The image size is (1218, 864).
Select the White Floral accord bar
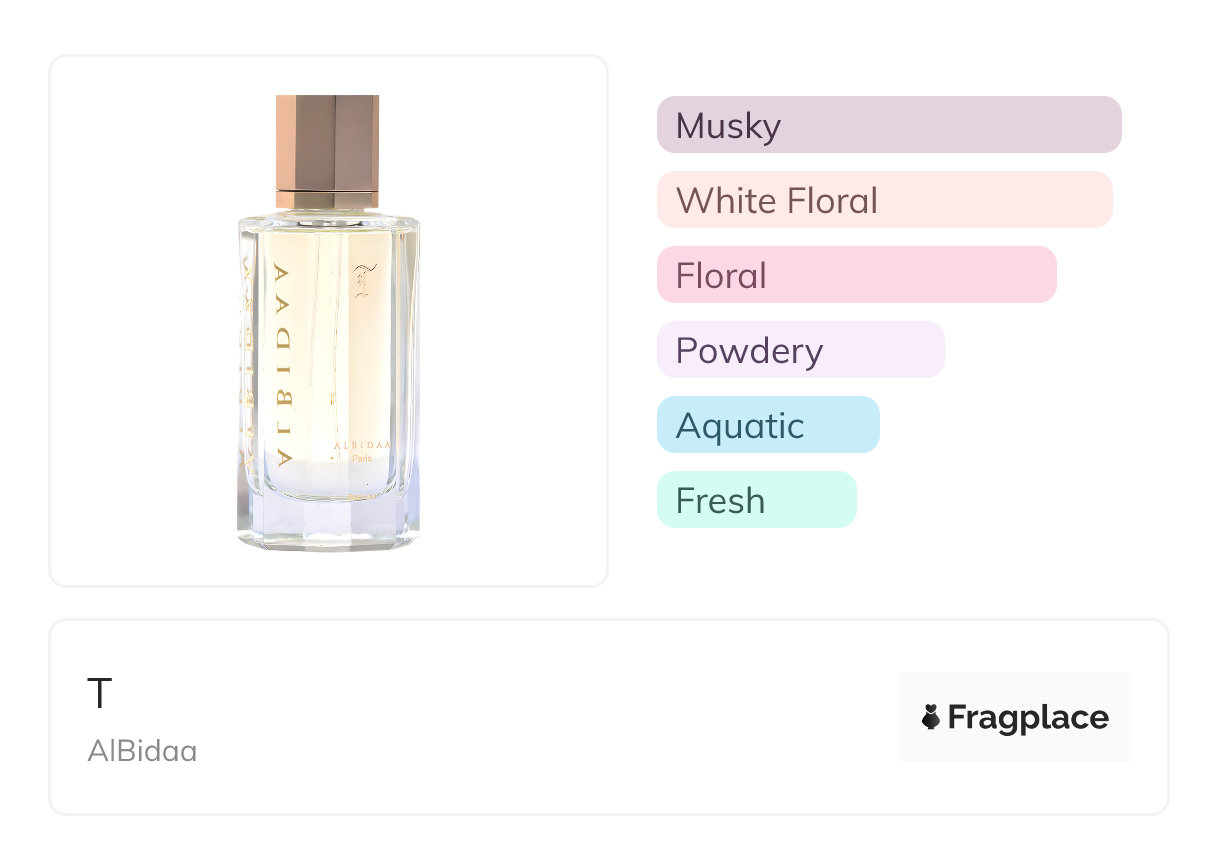coord(884,200)
